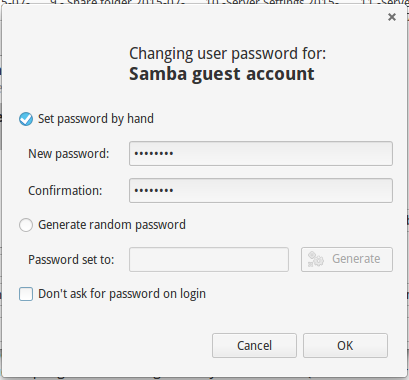The width and height of the screenshot is (409, 380).
Task: Click the Generate button
Action: (x=347, y=259)
